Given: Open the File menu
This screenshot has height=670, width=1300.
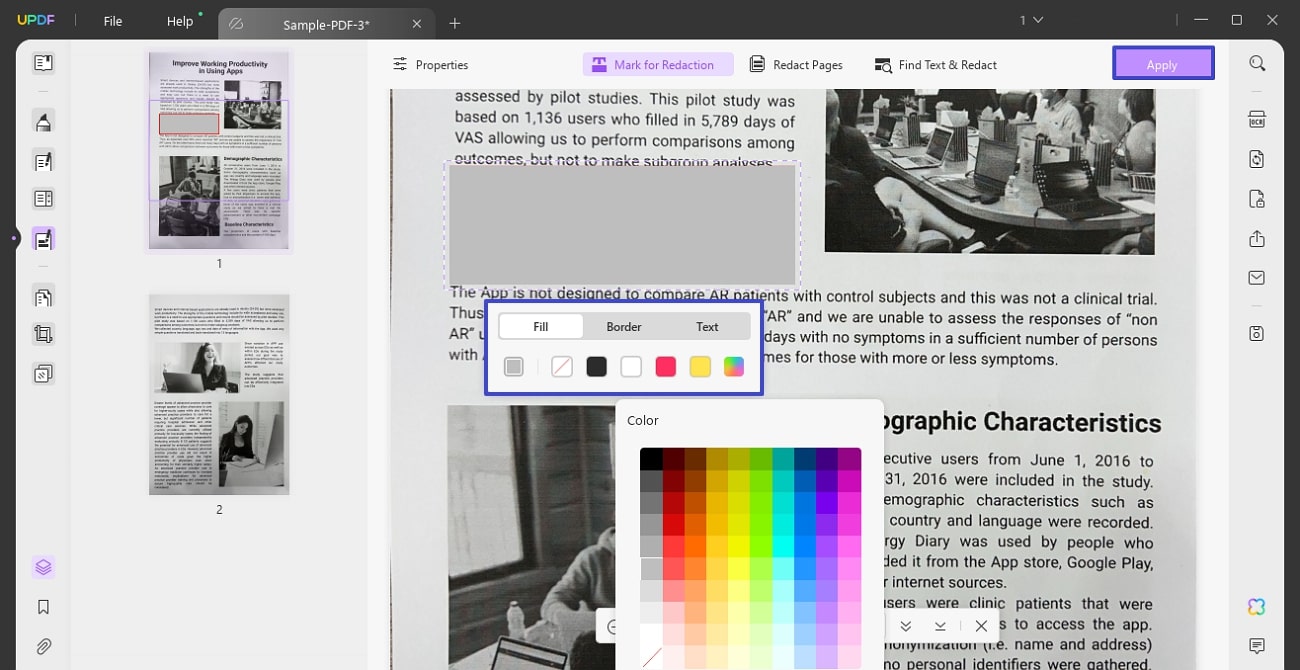Looking at the screenshot, I should tap(112, 20).
